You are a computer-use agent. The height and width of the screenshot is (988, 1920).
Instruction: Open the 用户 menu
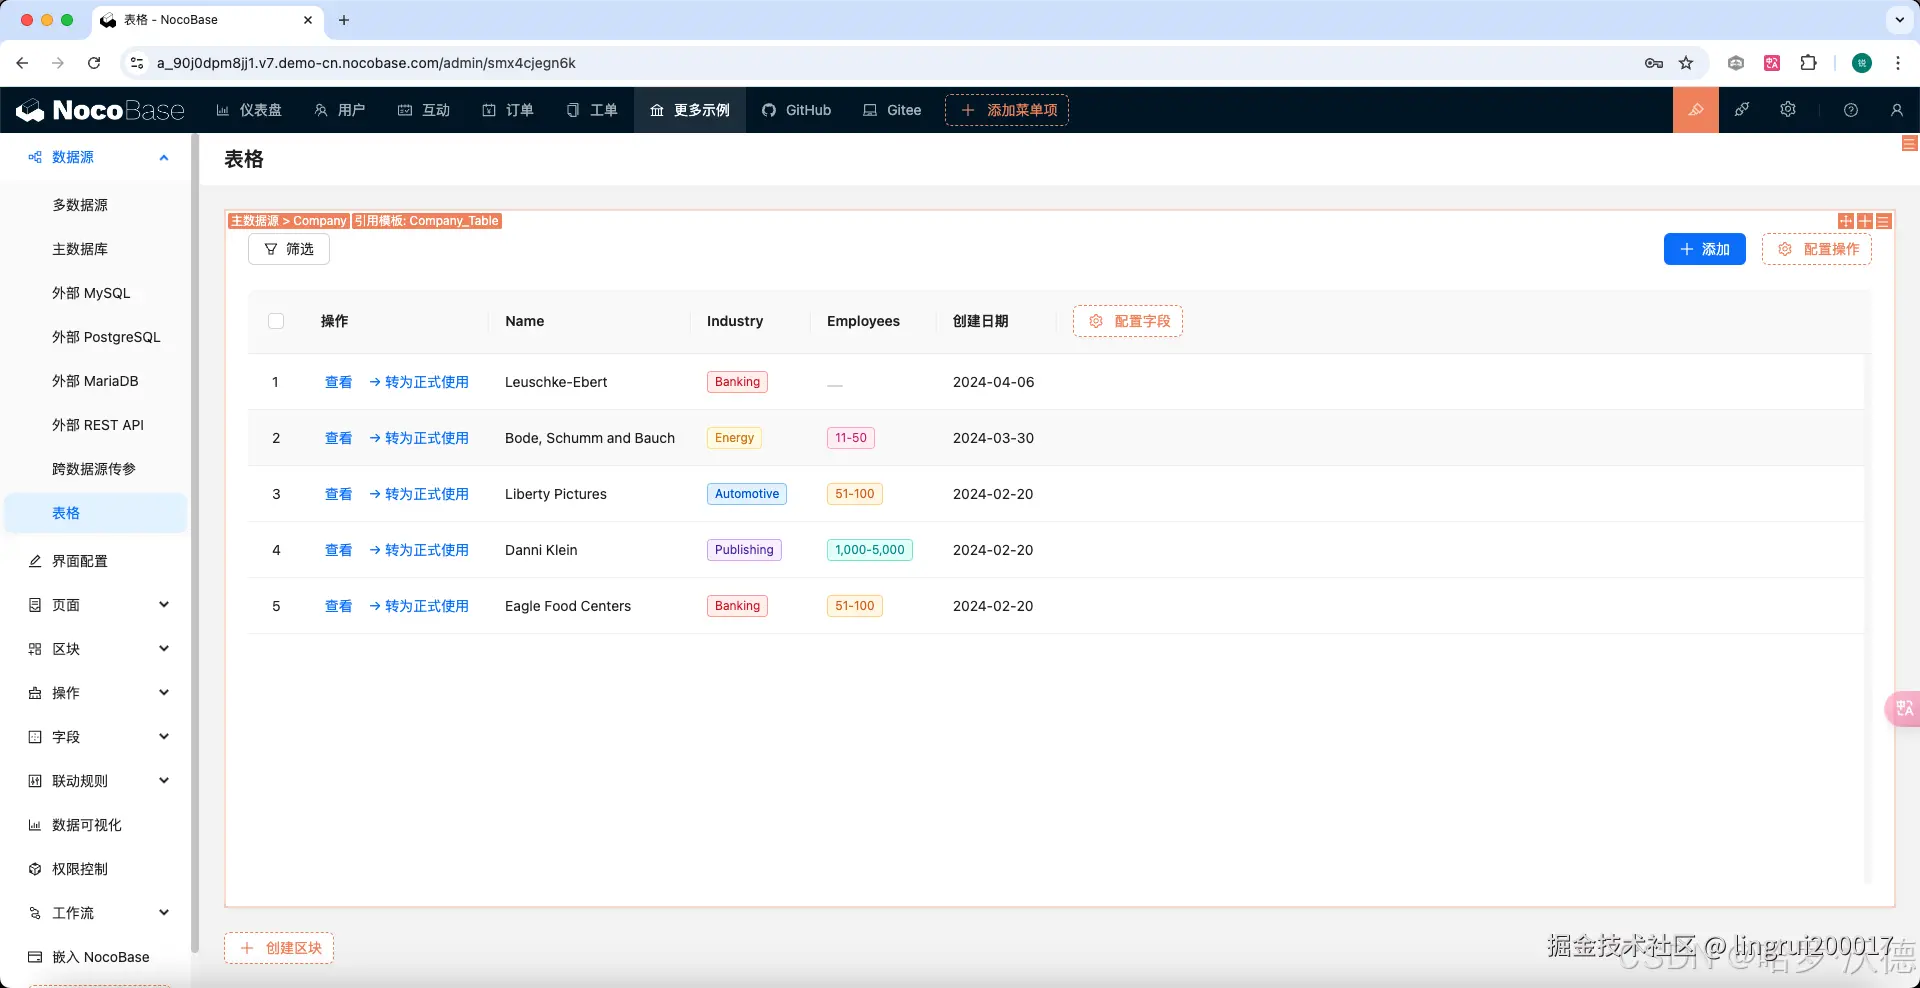(340, 110)
